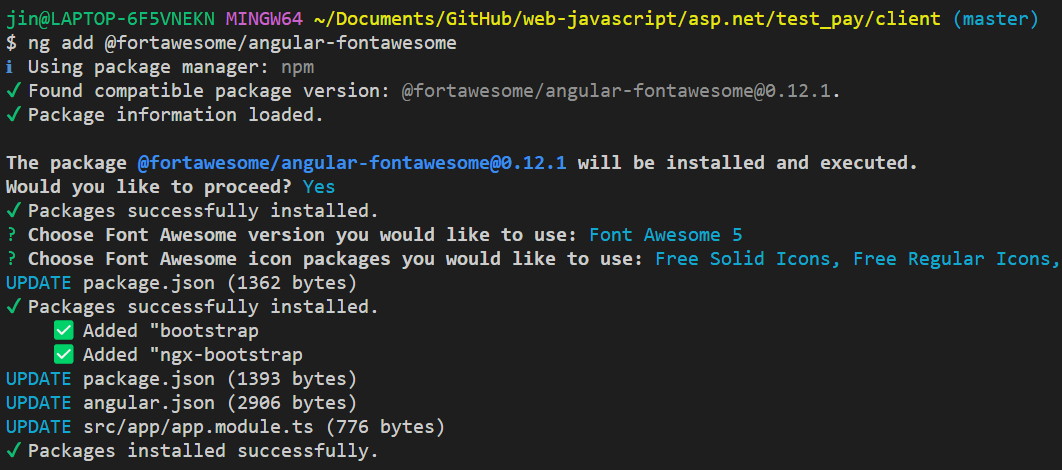Click the line package.json (1393 bytes)
This screenshot has width=1062, height=470.
220,379
